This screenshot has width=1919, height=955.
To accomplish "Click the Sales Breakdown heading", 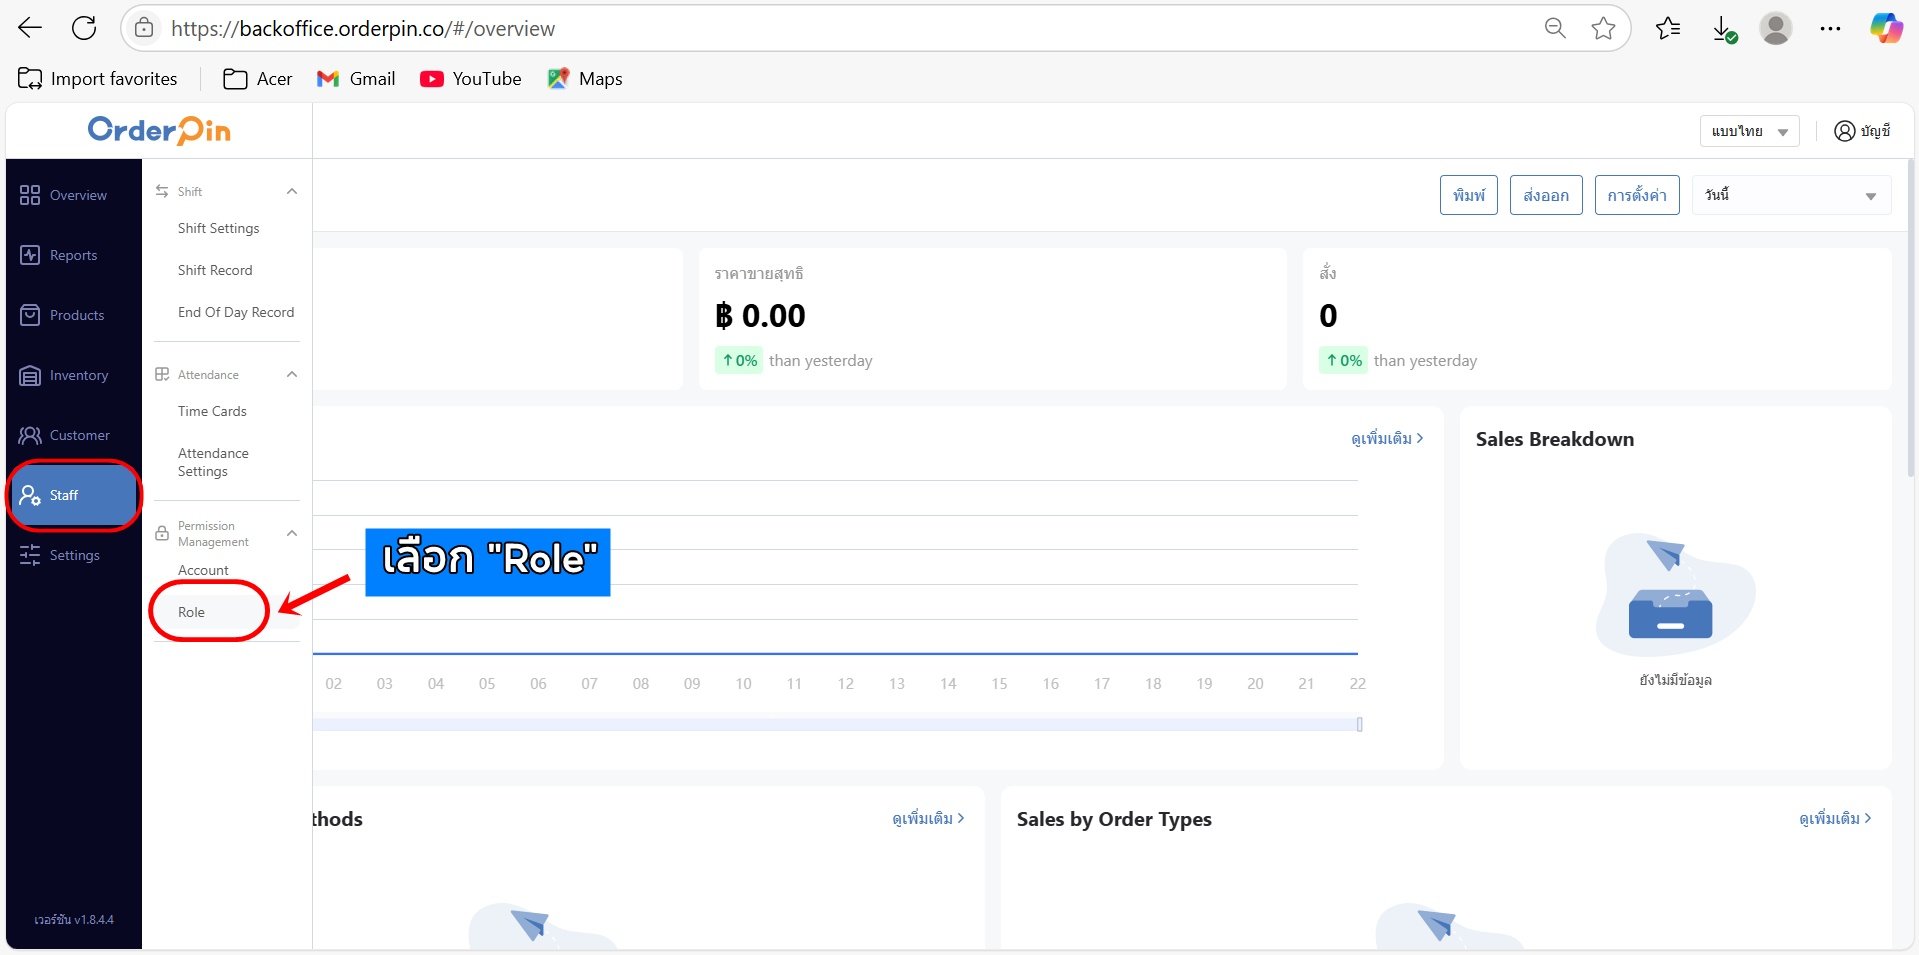I will coord(1555,439).
